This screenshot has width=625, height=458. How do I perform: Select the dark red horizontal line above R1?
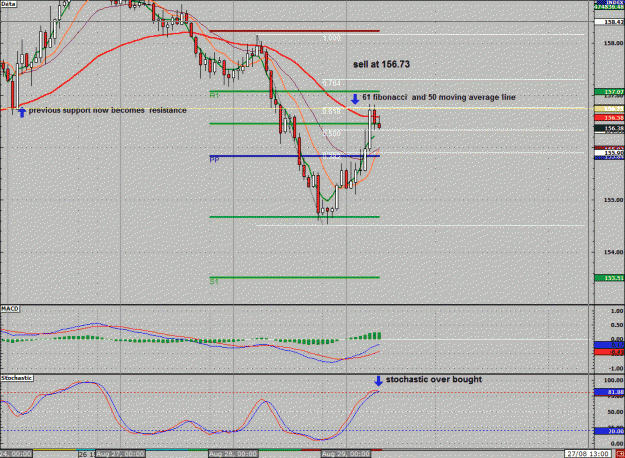pos(295,31)
